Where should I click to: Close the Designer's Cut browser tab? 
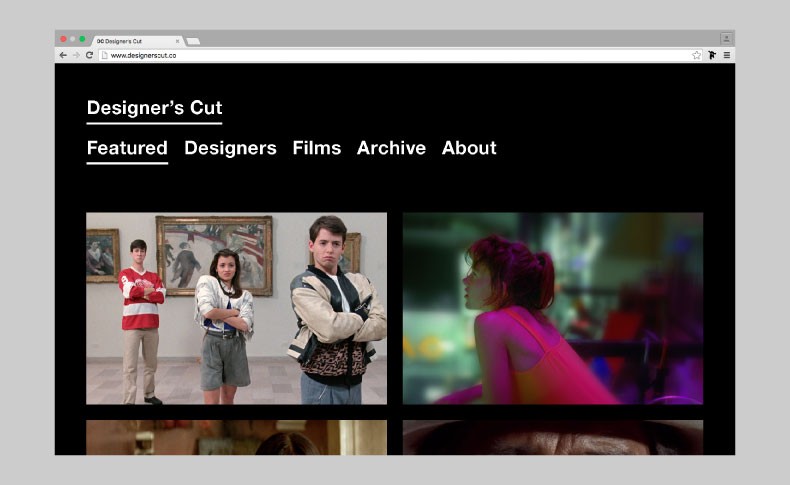pos(177,41)
